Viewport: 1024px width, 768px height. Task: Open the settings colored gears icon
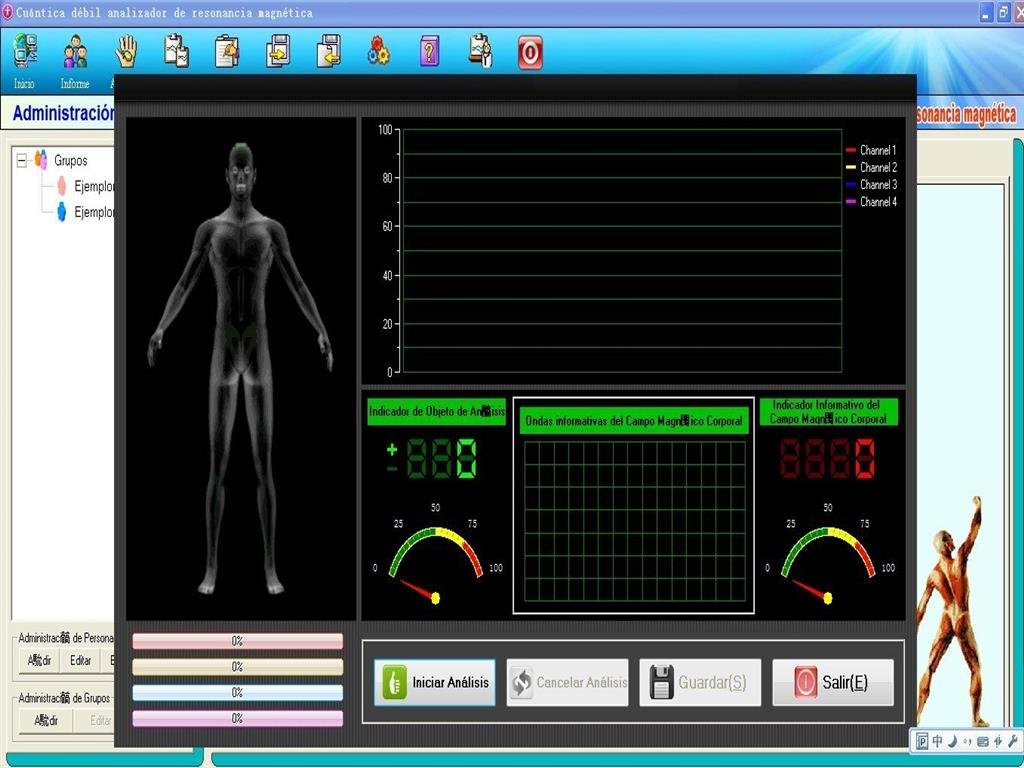pos(379,51)
